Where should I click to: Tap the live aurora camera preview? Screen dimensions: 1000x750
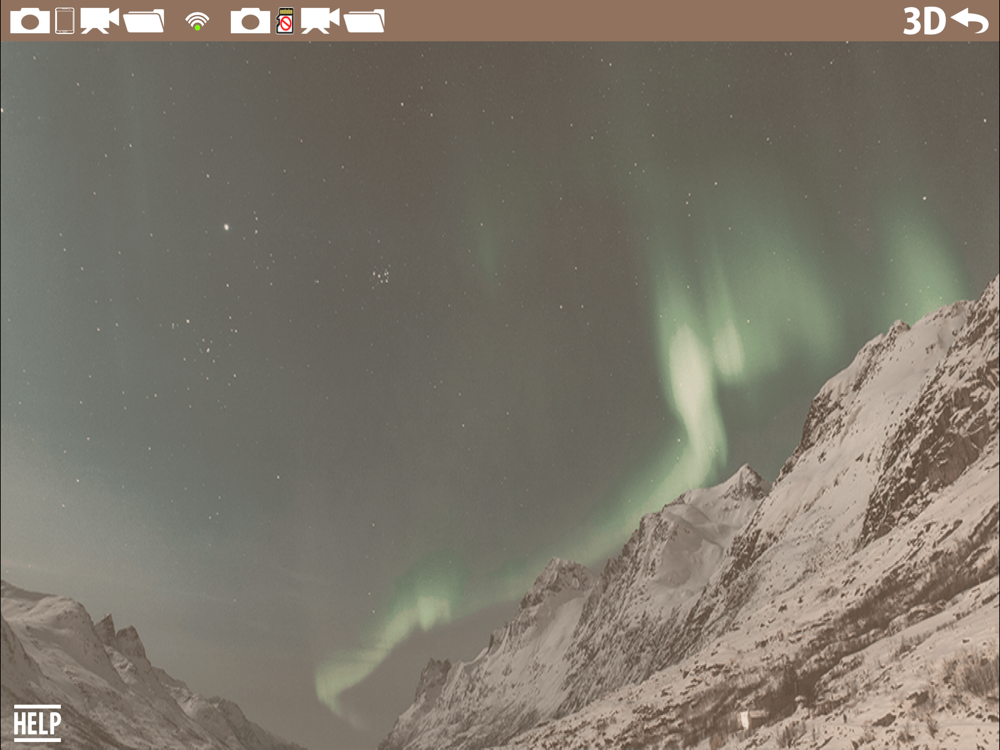pyautogui.click(x=500, y=395)
